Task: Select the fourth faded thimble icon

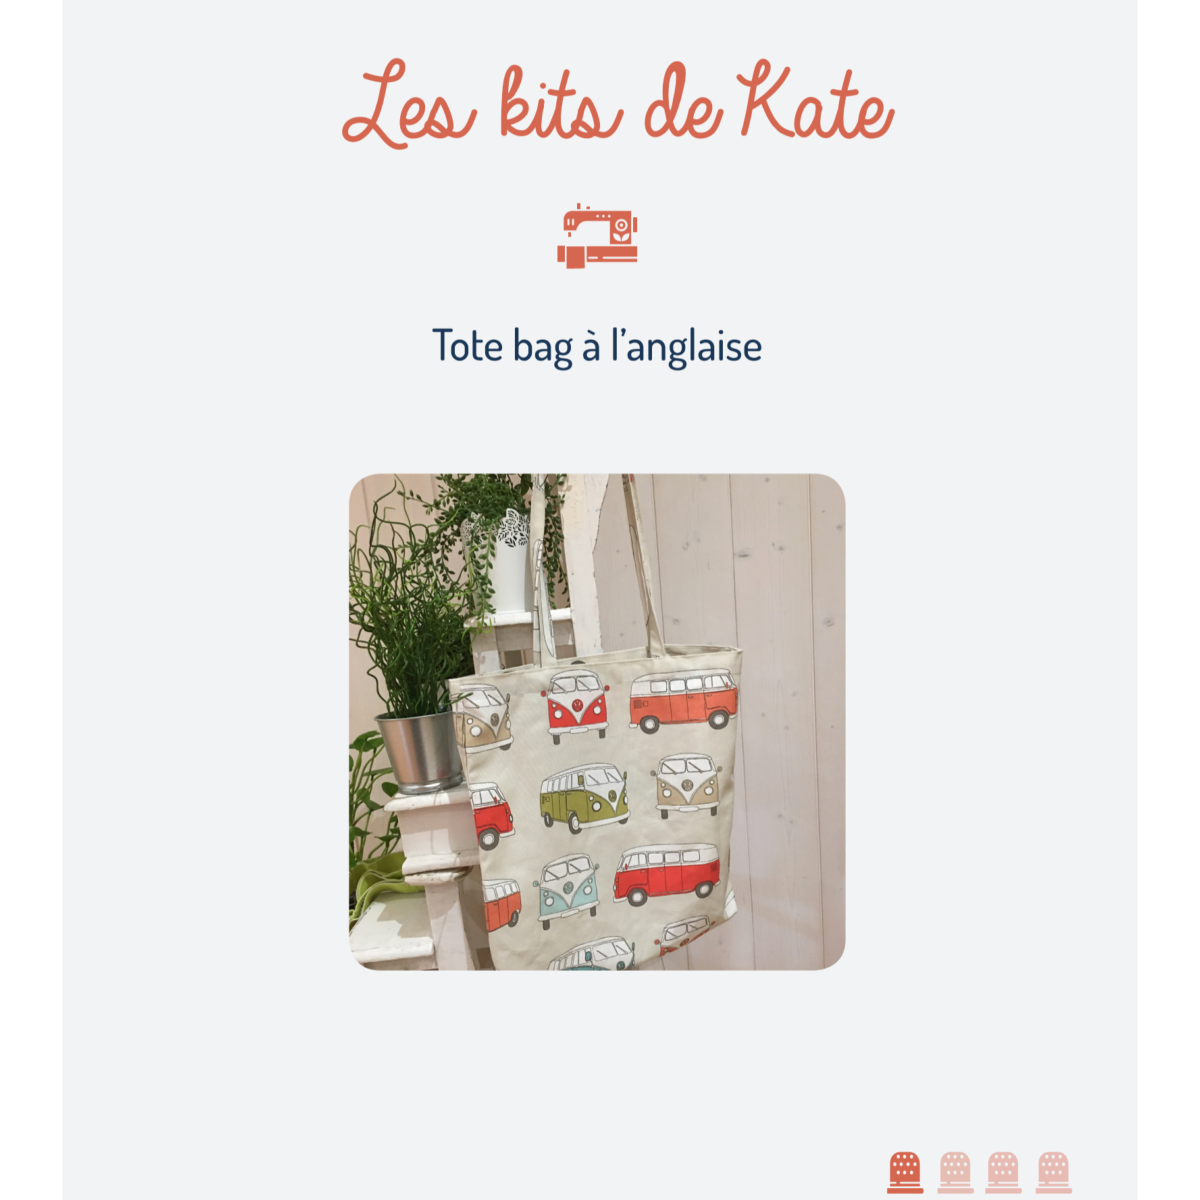Action: coord(1053,1172)
